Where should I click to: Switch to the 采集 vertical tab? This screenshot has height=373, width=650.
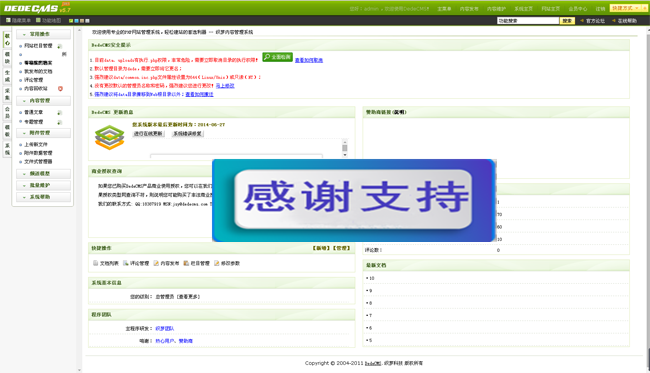point(7,94)
